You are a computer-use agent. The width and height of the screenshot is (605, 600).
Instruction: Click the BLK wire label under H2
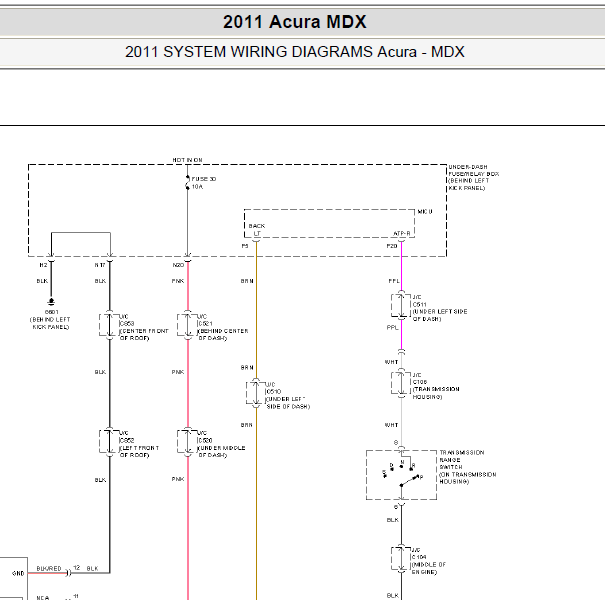pyautogui.click(x=42, y=281)
